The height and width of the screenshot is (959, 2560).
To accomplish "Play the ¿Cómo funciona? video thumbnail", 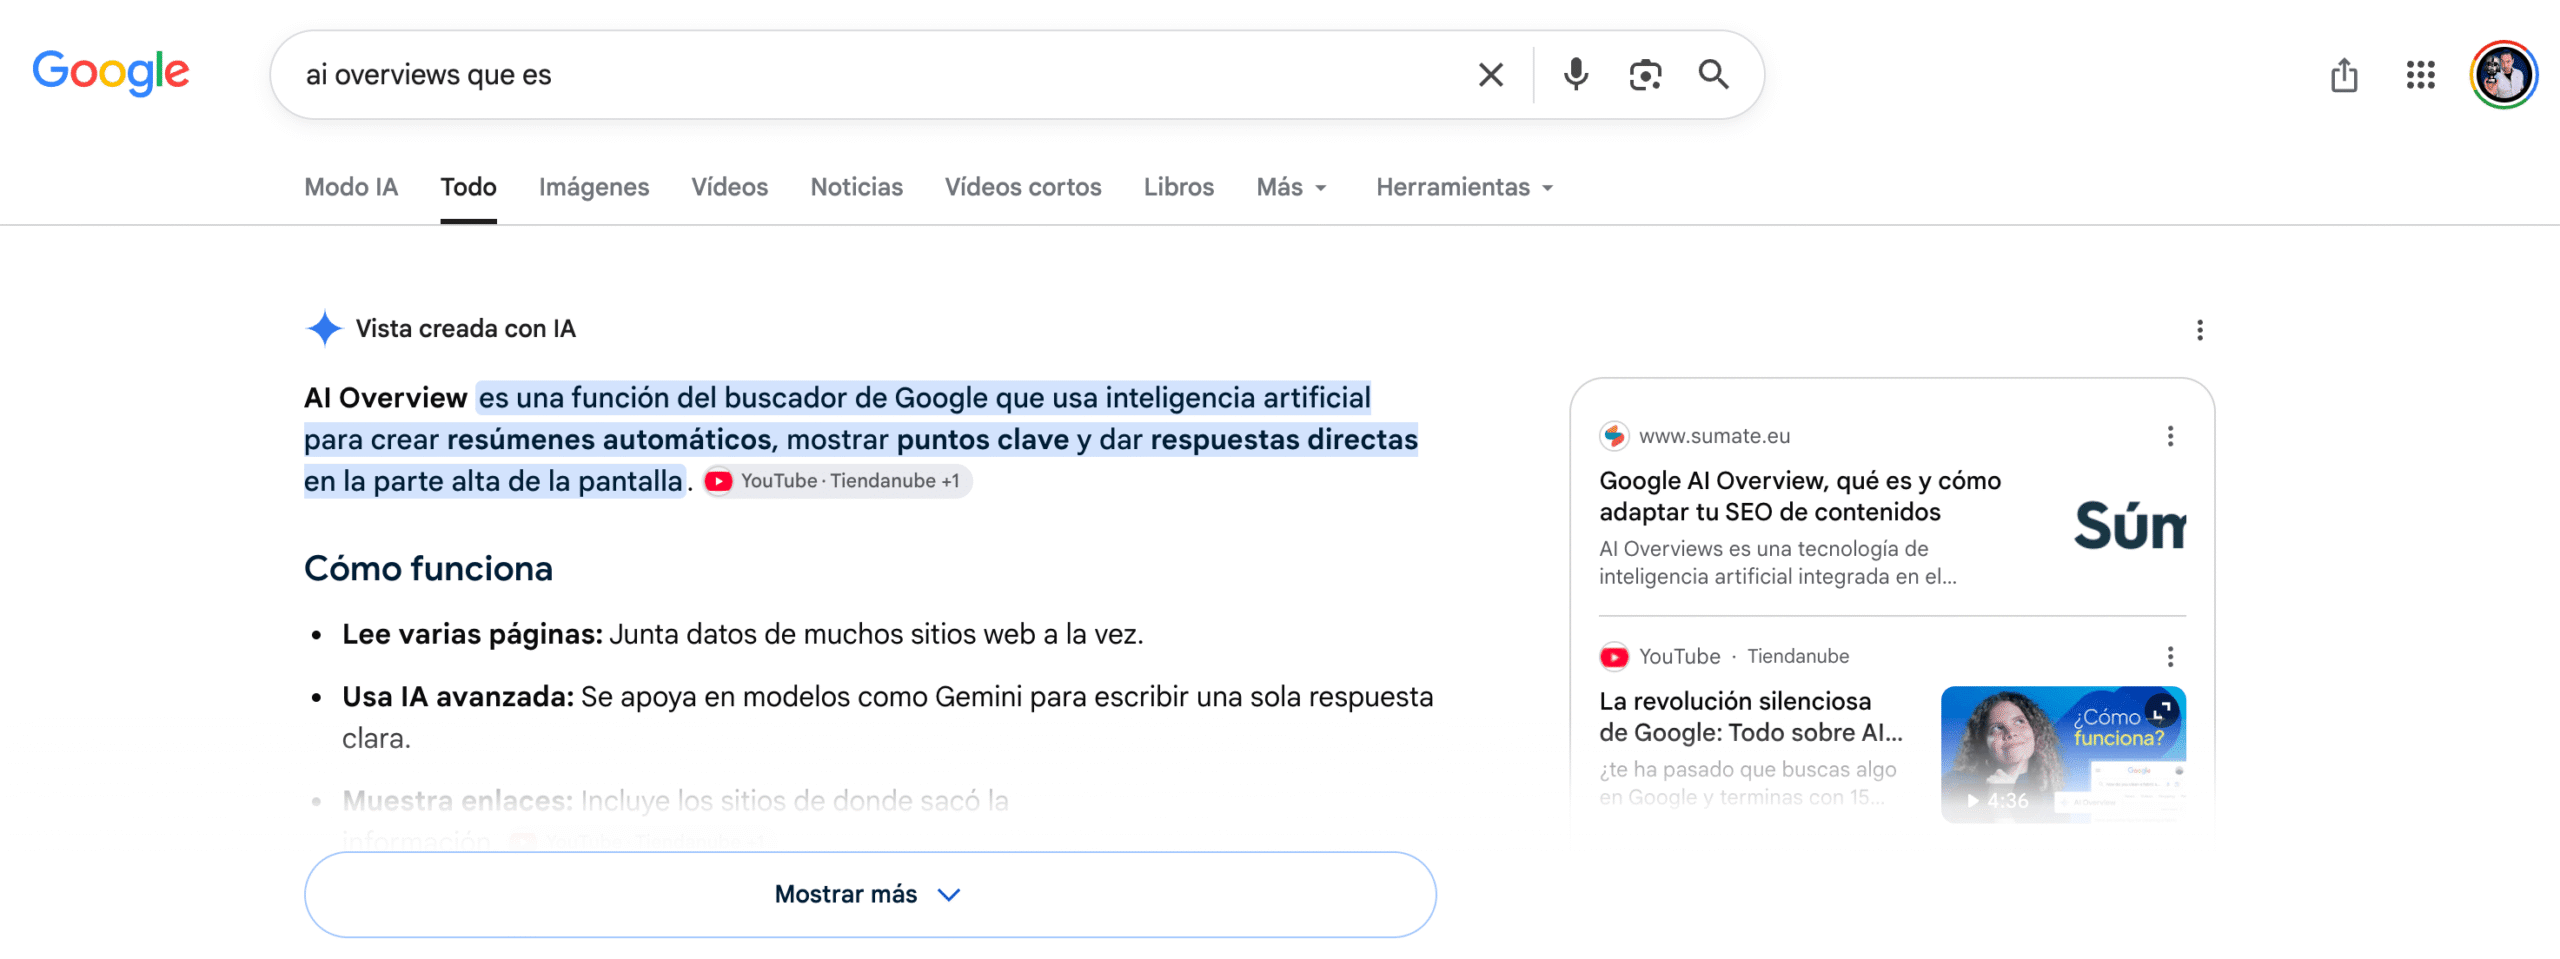I will click(2063, 754).
